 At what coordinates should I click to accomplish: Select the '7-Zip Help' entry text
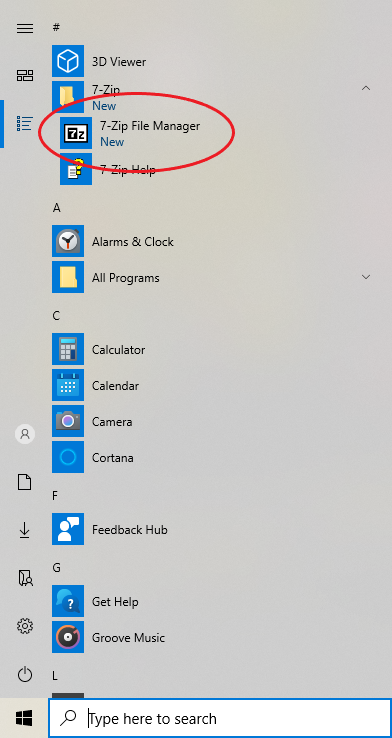click(x=128, y=169)
